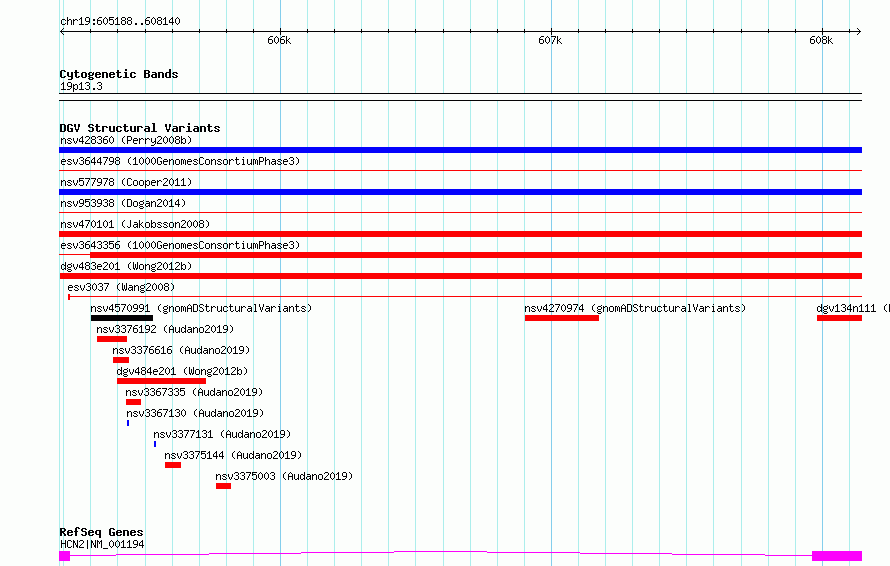
Task: Click the nsv3367335 (Audano2019) red bar
Action: pyautogui.click(x=133, y=402)
